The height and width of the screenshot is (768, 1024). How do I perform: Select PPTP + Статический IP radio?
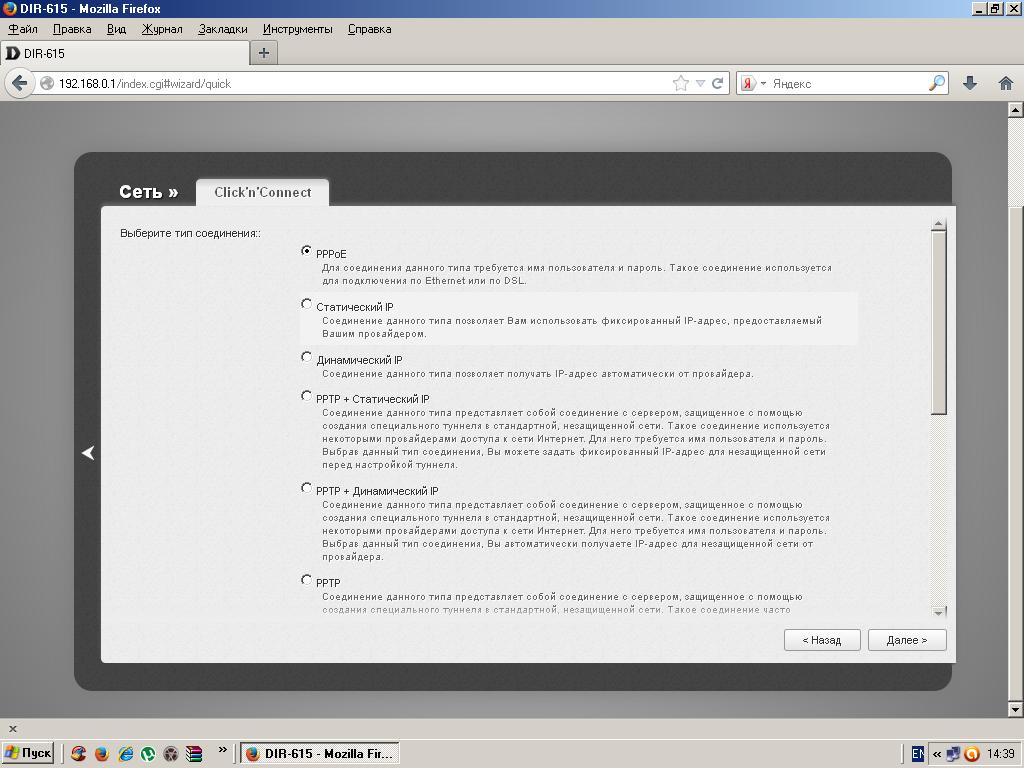[306, 396]
